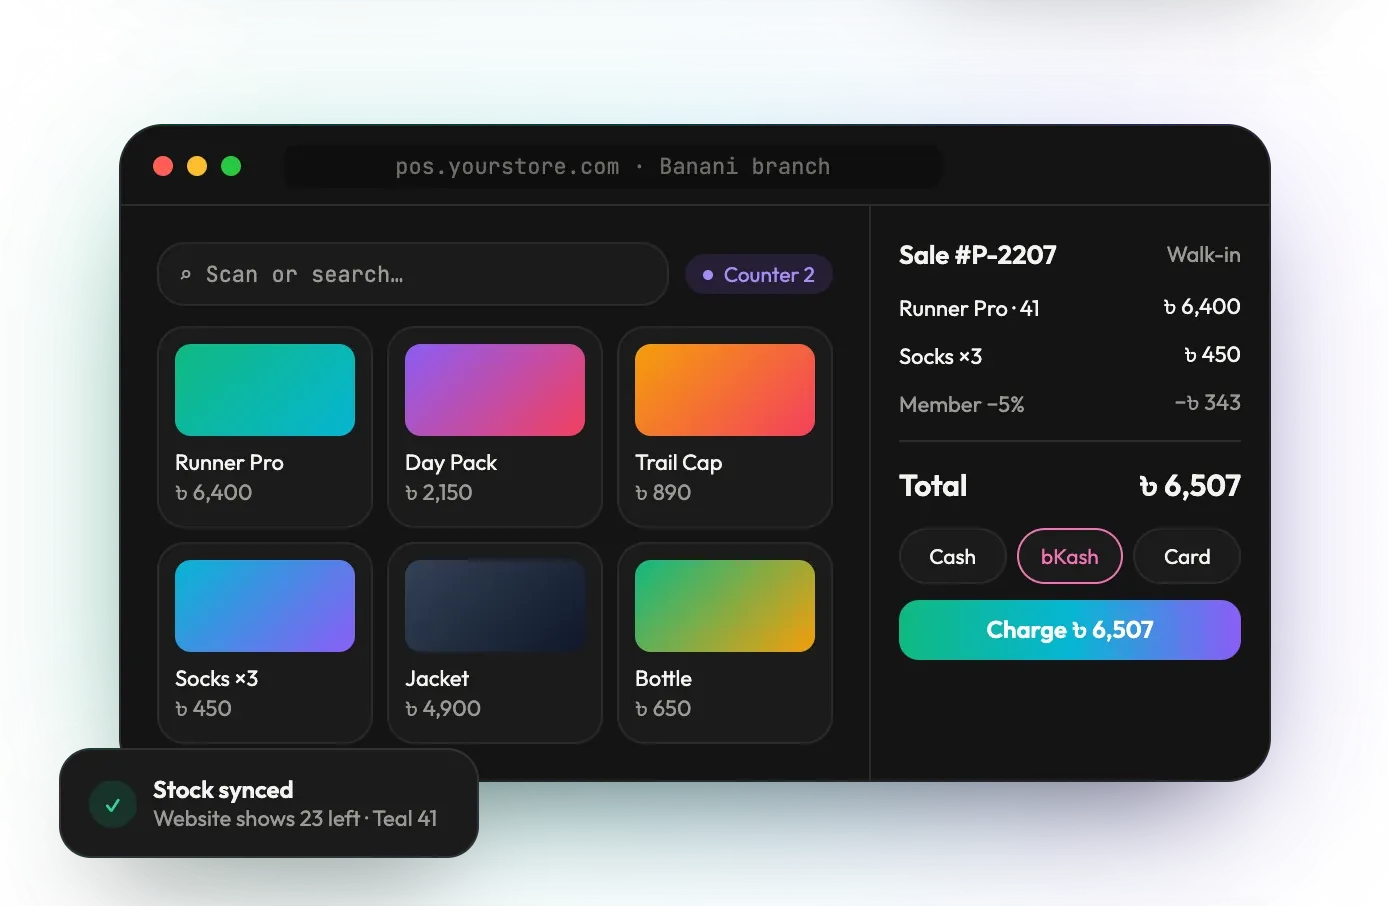Click the ৳ 650 price on Bottle
The height and width of the screenshot is (906, 1388).
click(663, 708)
